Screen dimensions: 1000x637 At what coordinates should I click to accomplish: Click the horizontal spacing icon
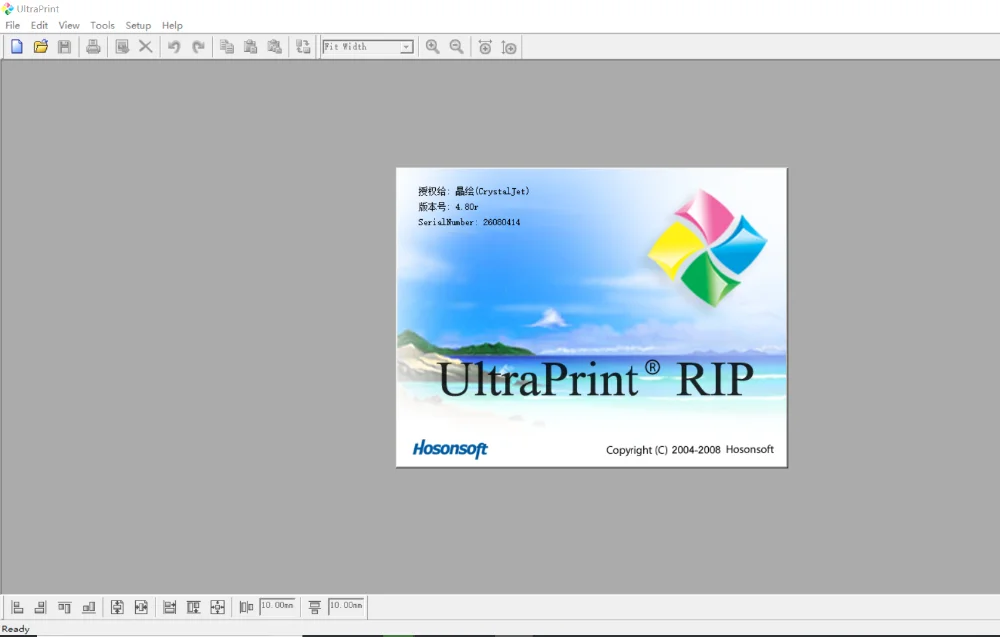[246, 607]
